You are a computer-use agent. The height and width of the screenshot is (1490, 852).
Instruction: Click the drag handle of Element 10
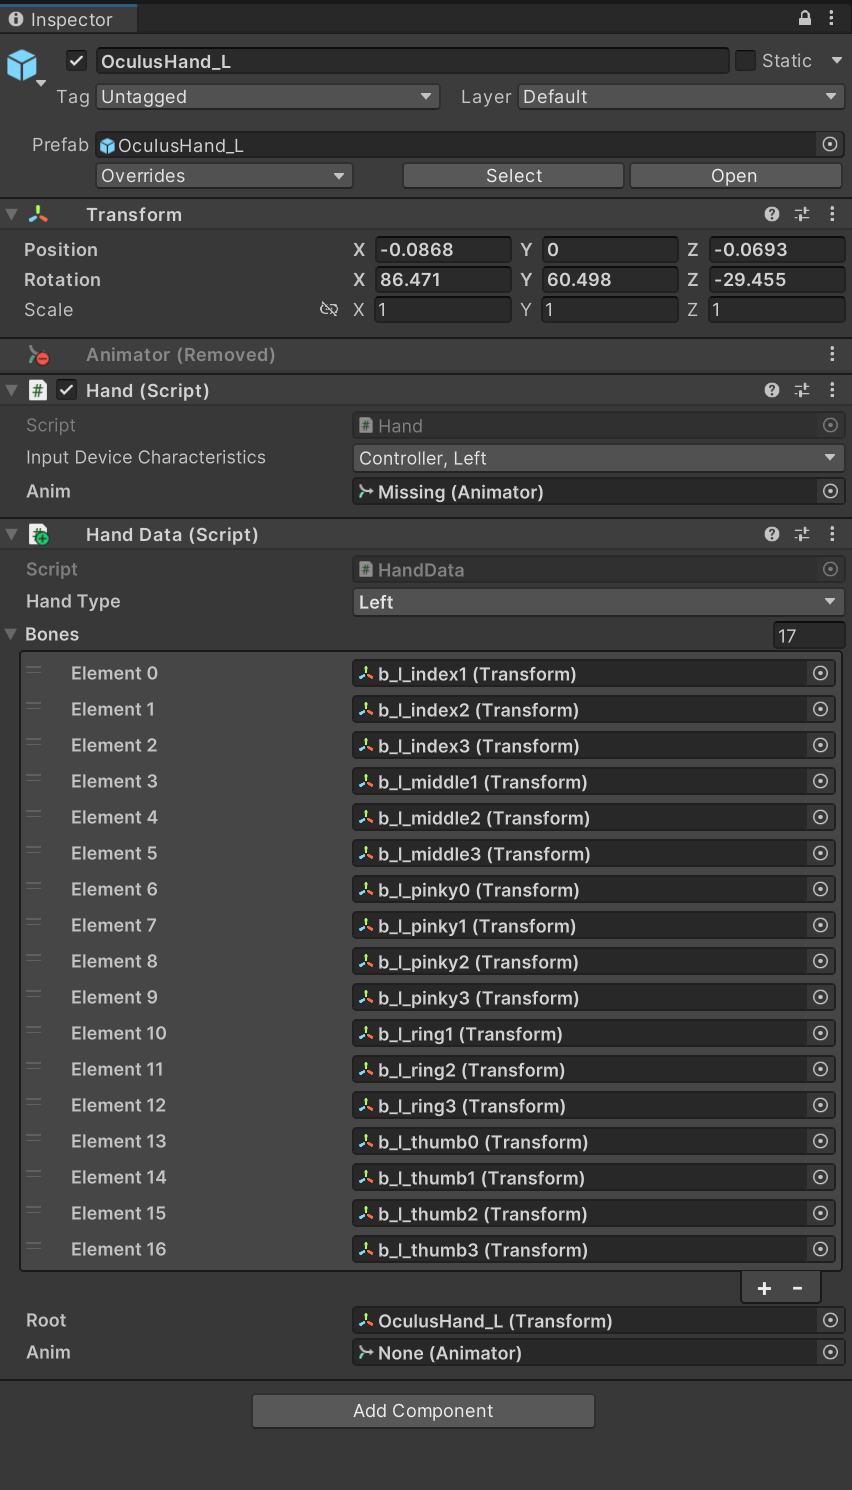(x=34, y=1030)
